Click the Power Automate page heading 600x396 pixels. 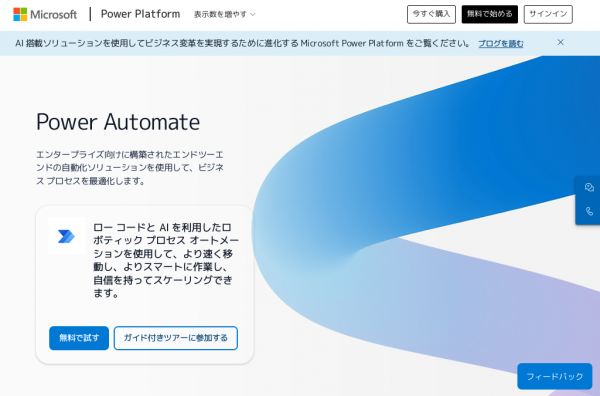(x=118, y=122)
